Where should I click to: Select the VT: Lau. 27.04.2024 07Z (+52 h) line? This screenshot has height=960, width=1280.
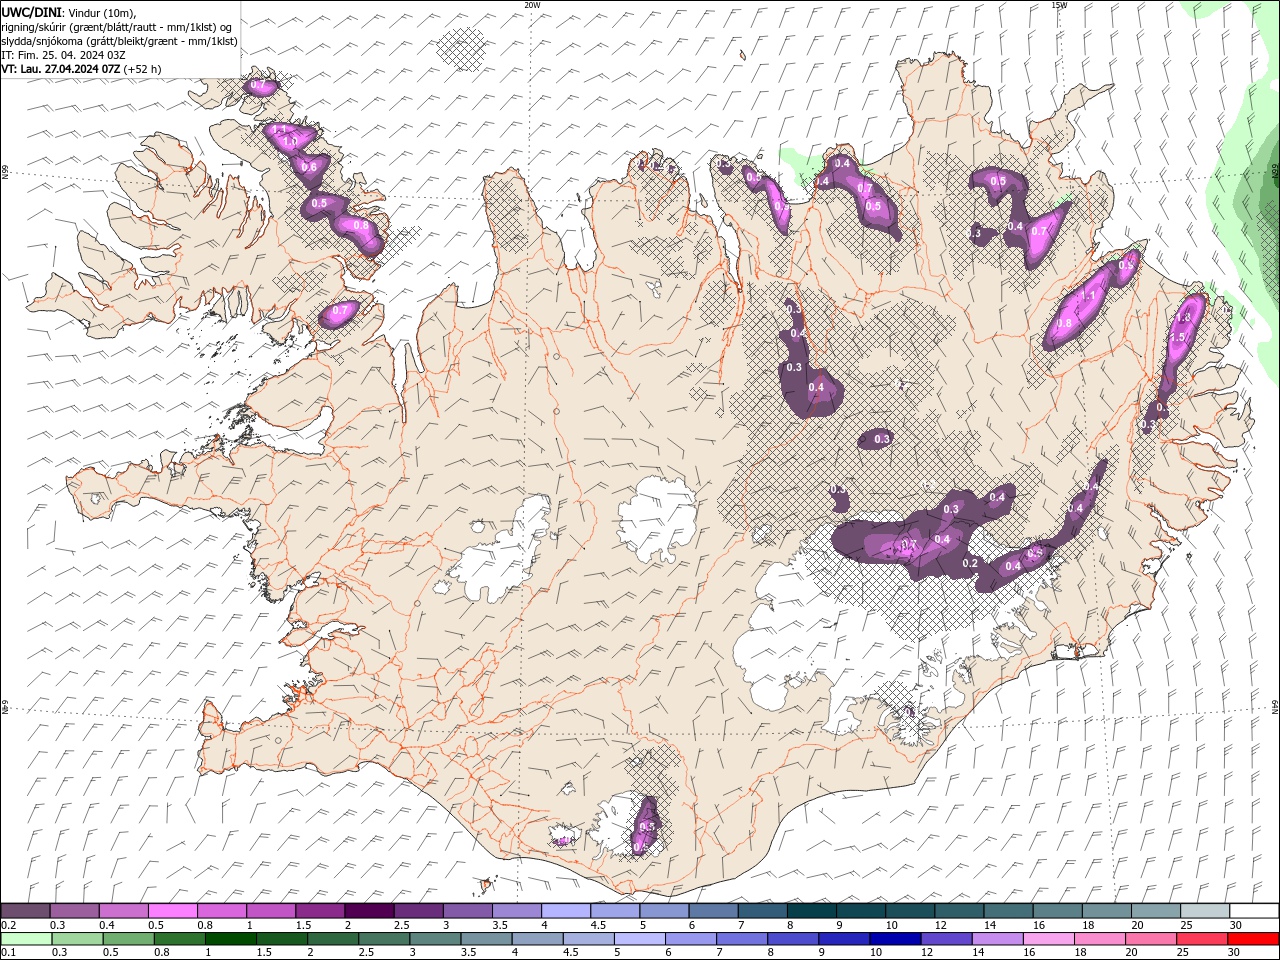coord(81,69)
